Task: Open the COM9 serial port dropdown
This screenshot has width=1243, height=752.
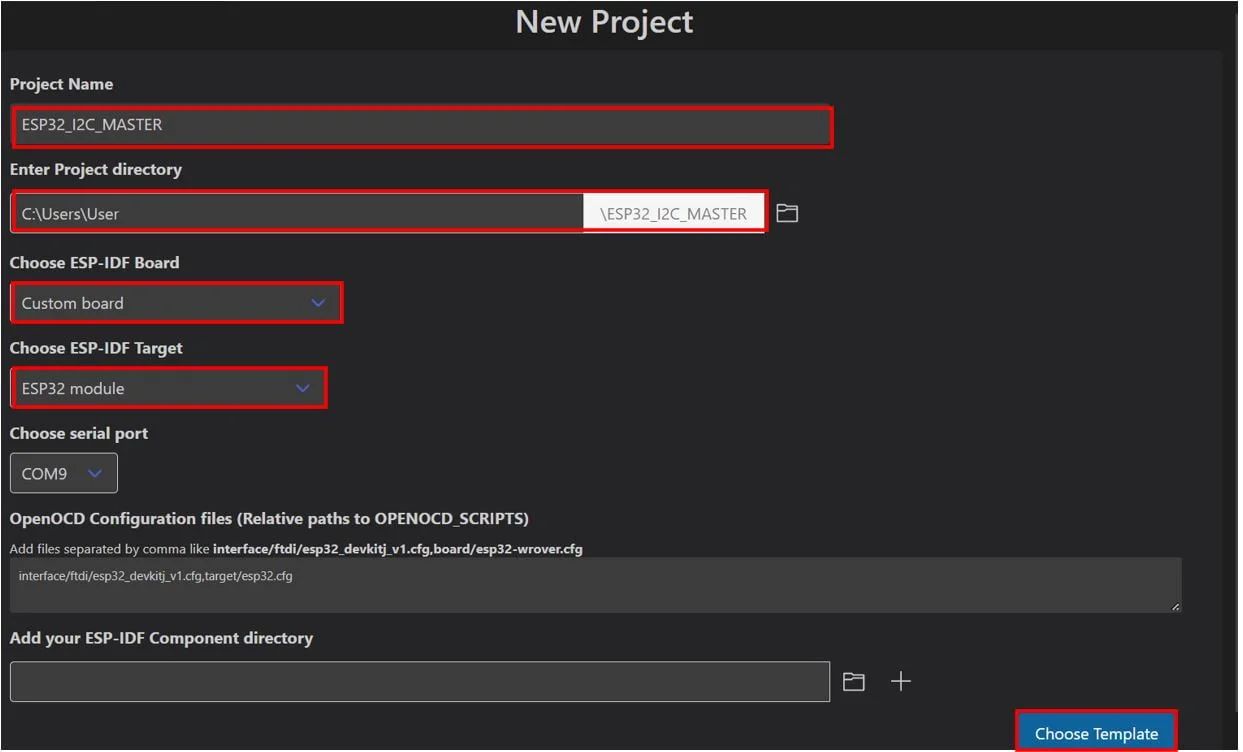Action: coord(64,473)
